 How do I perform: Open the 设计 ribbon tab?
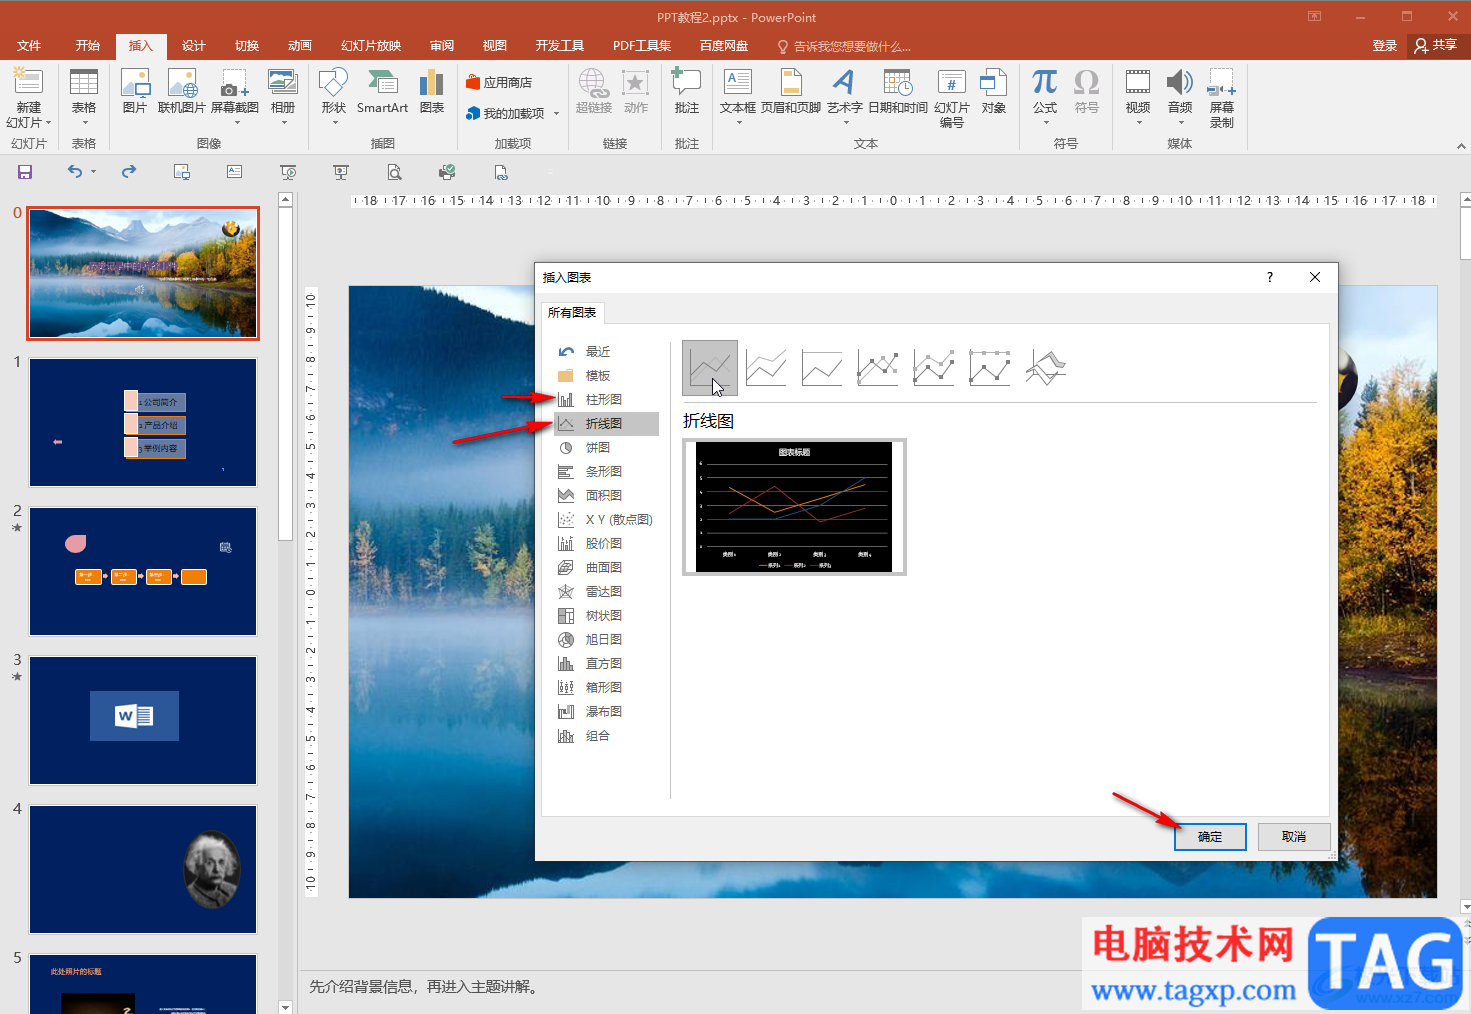coord(193,46)
